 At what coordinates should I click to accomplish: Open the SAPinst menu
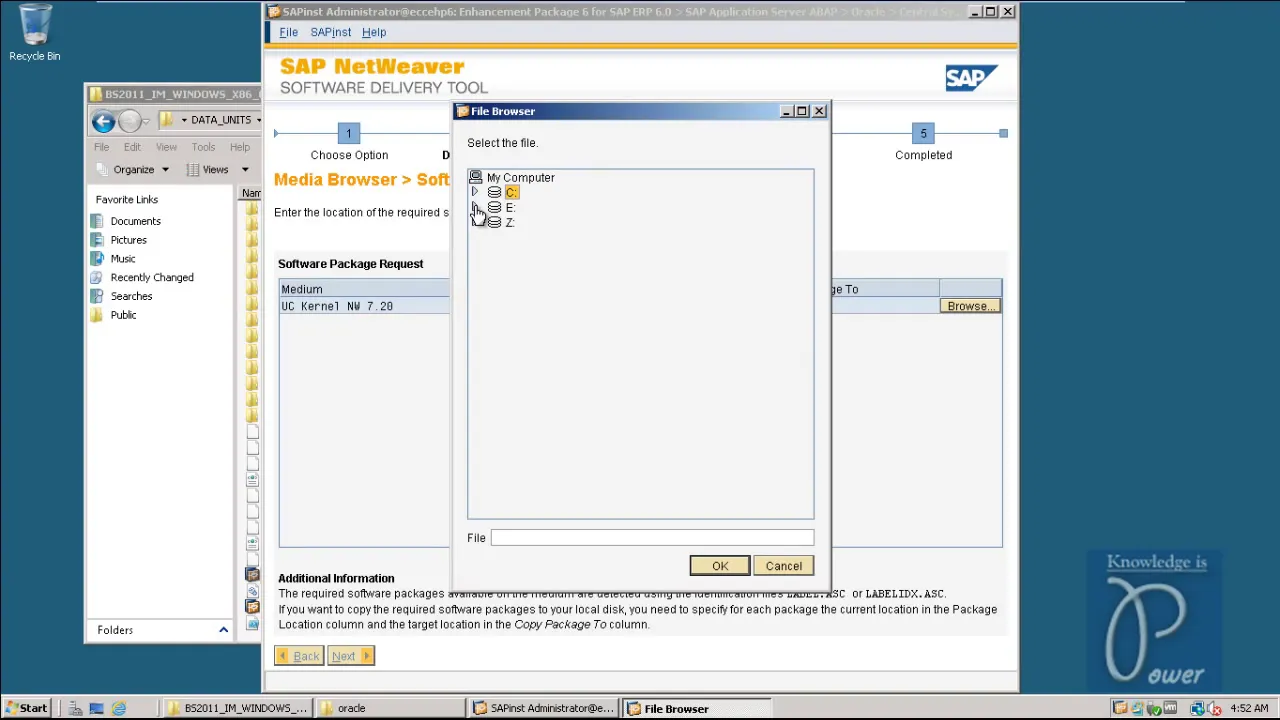click(330, 32)
